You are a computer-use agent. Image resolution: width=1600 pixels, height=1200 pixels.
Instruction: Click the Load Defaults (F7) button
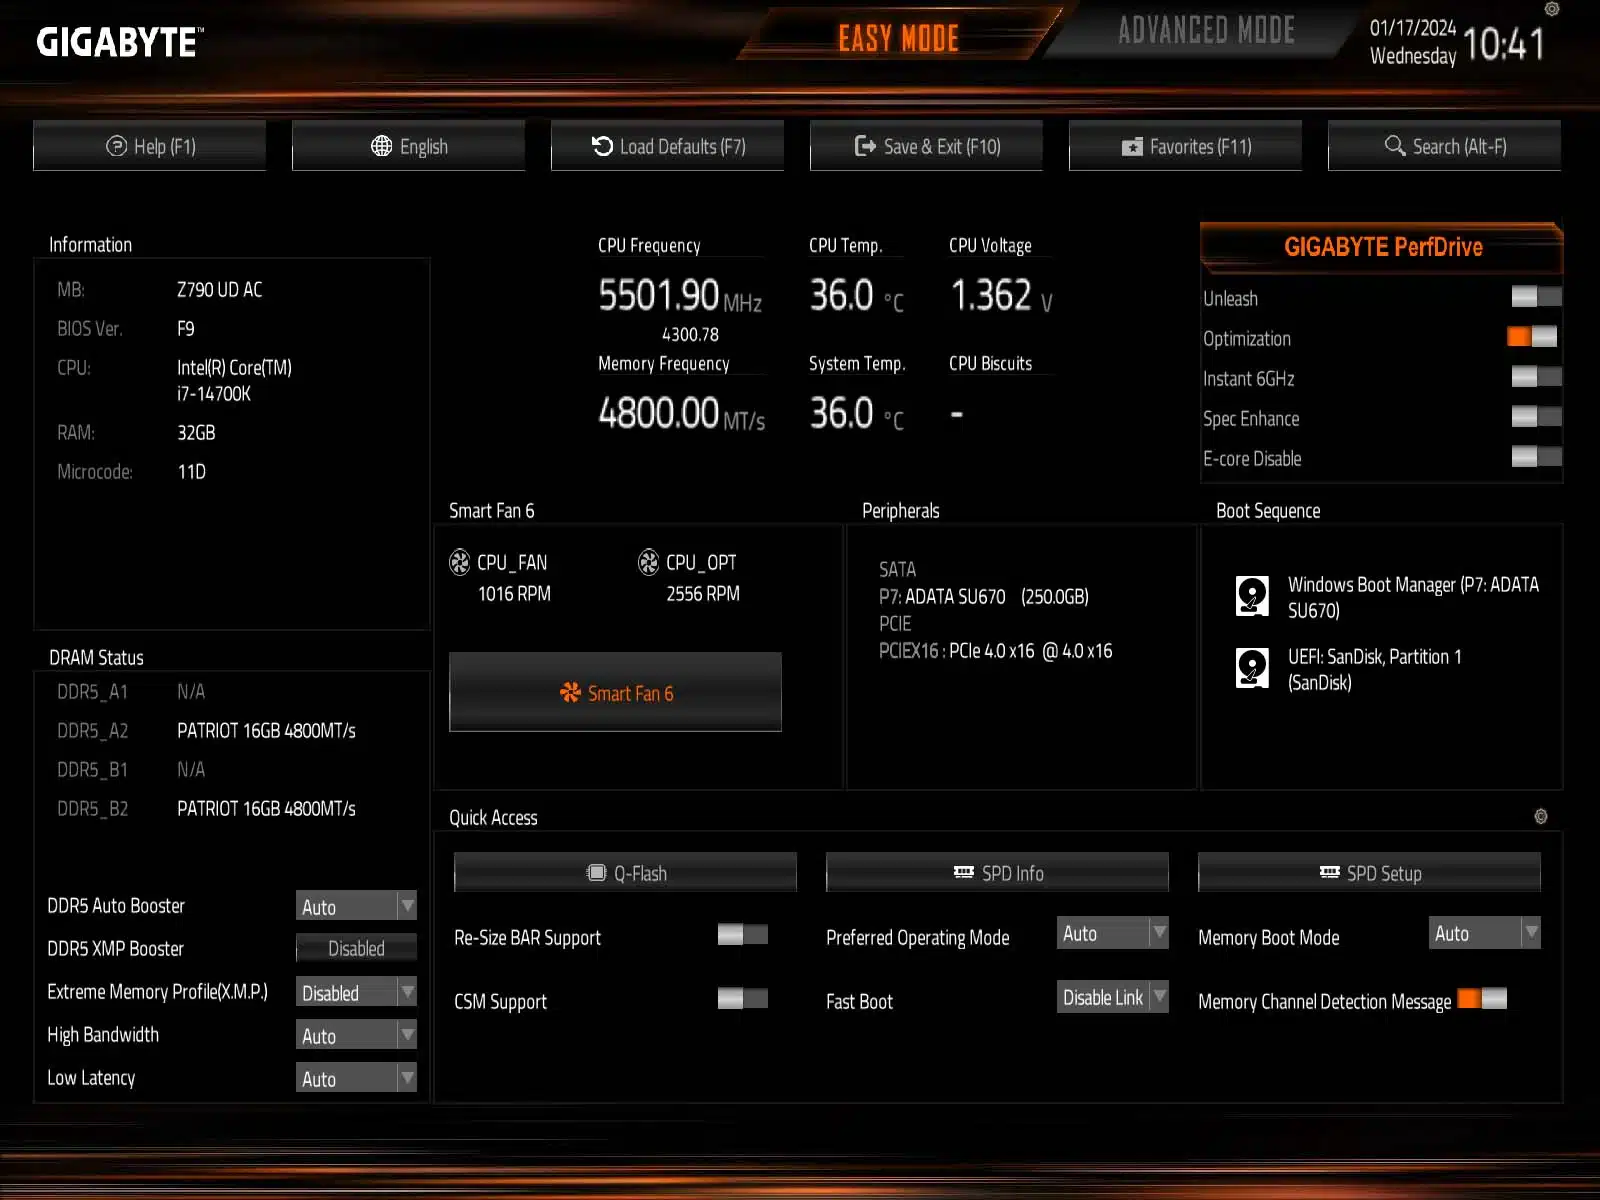[668, 146]
